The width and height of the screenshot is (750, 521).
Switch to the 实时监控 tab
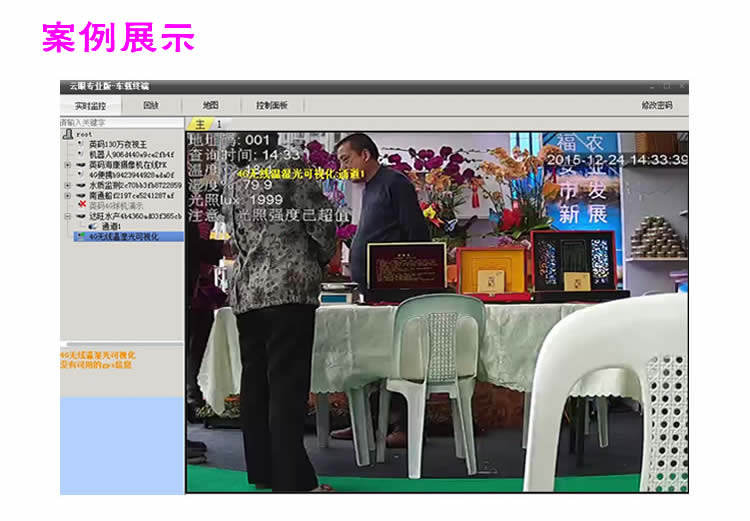pyautogui.click(x=90, y=106)
